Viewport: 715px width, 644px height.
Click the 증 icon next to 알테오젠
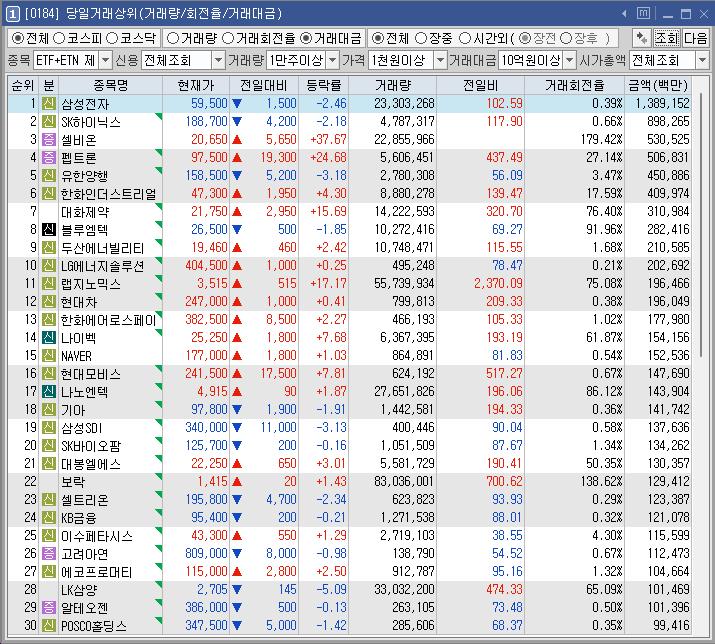pyautogui.click(x=49, y=608)
